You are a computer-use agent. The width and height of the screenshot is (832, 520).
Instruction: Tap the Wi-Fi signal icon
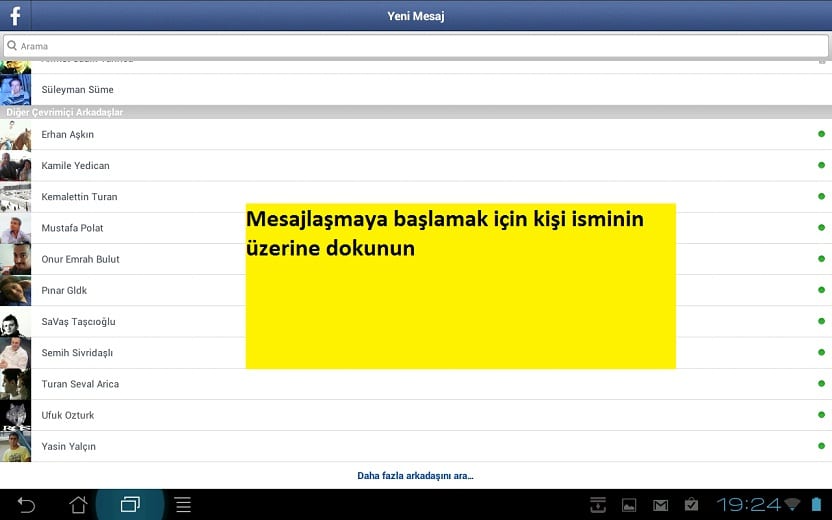(x=792, y=505)
